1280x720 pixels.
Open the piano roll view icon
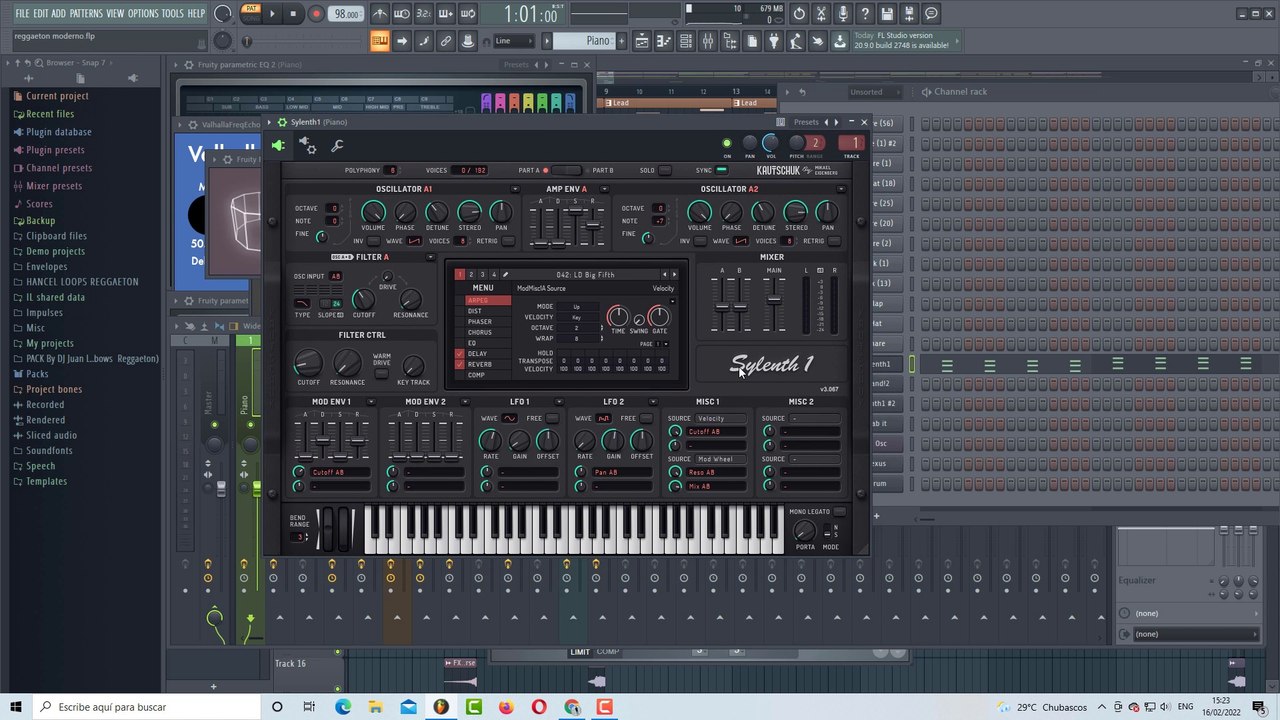point(664,41)
